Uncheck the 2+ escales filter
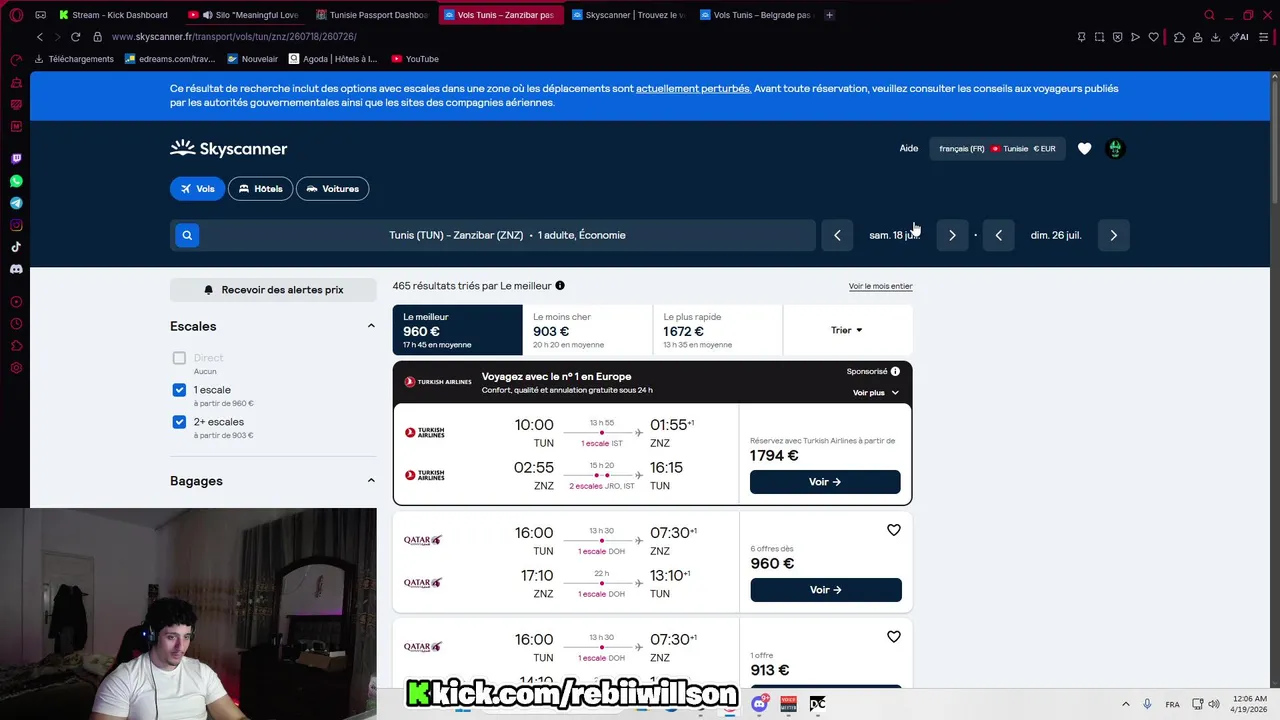The height and width of the screenshot is (720, 1280). point(179,422)
